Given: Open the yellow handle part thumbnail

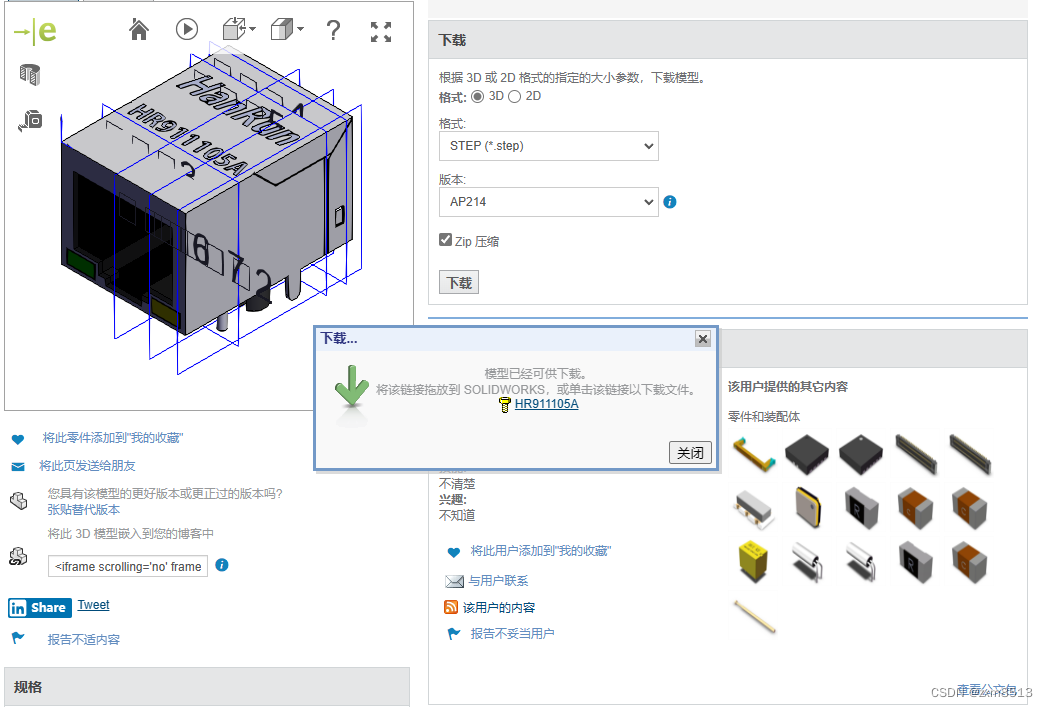Looking at the screenshot, I should point(754,454).
